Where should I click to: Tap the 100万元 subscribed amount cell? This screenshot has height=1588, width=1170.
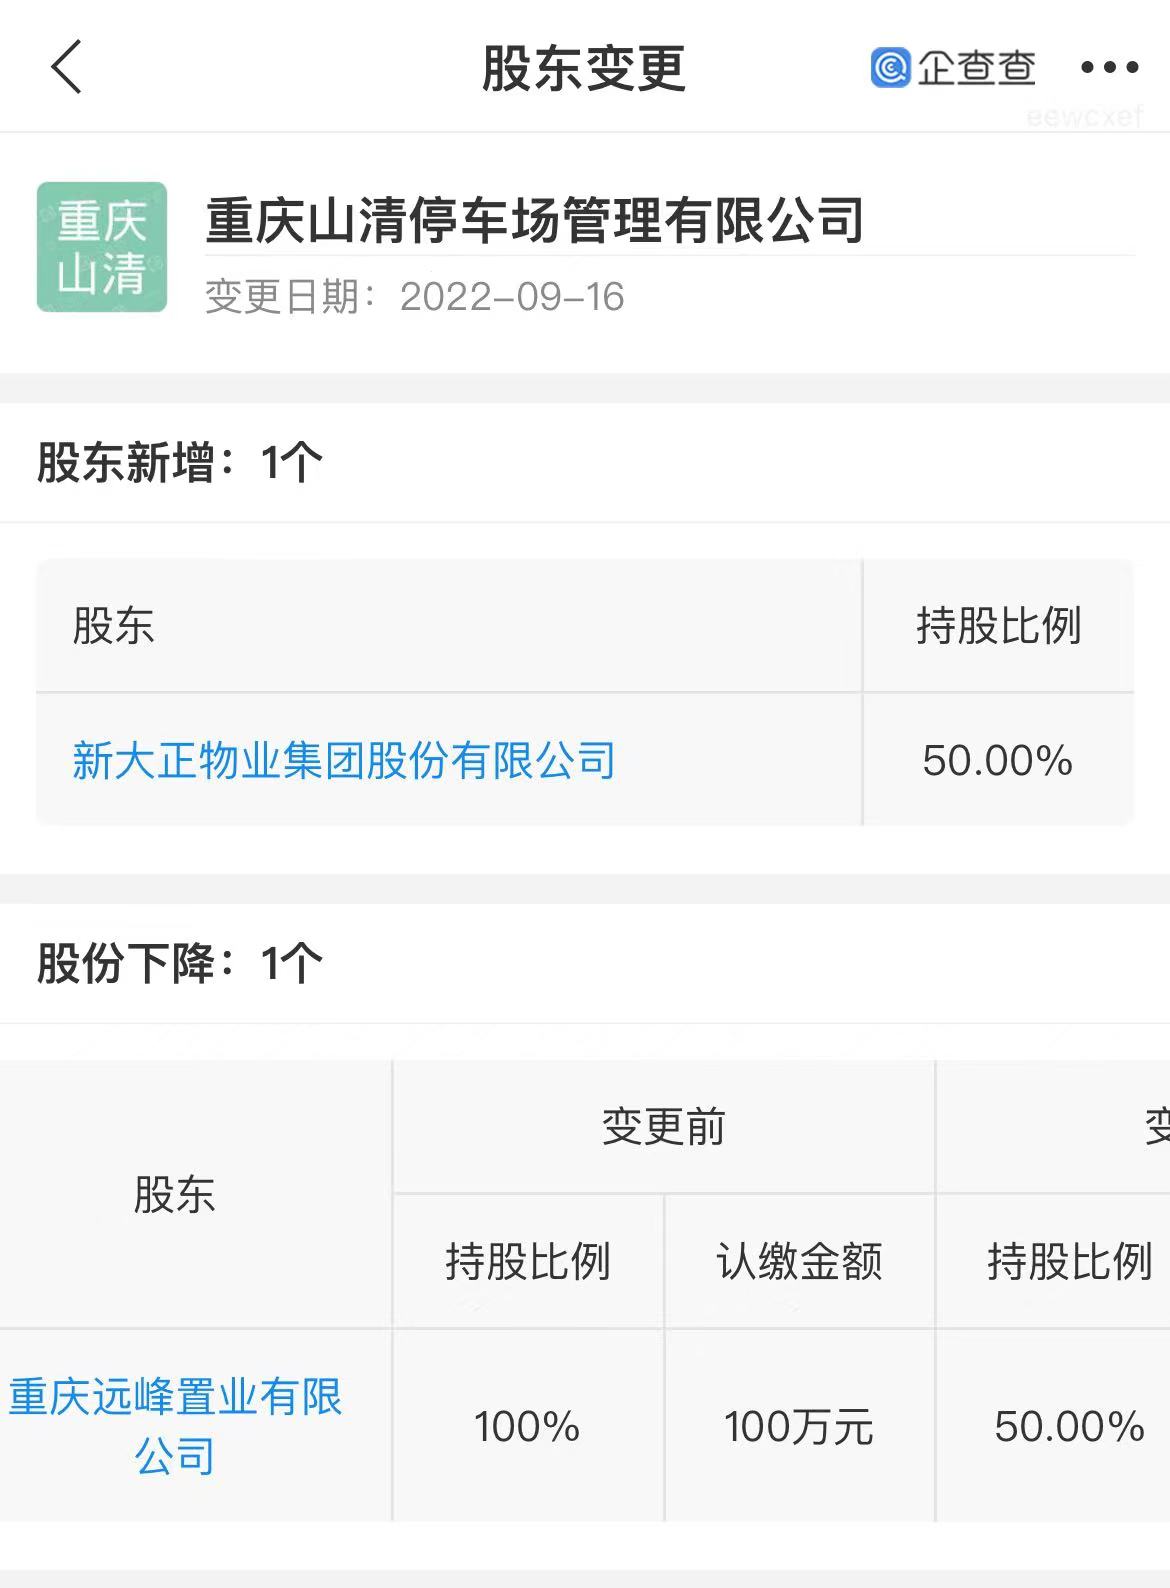click(799, 1426)
